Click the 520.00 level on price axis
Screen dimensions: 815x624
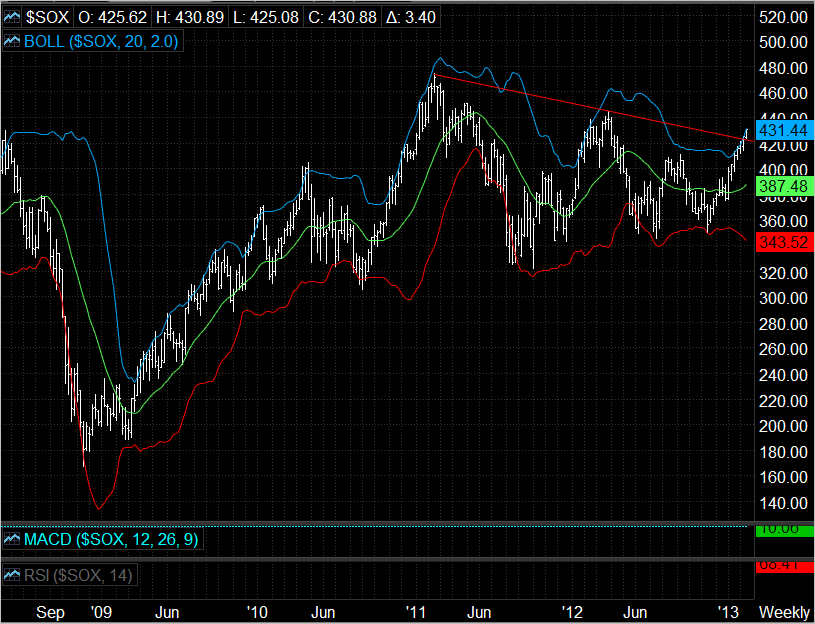click(782, 17)
